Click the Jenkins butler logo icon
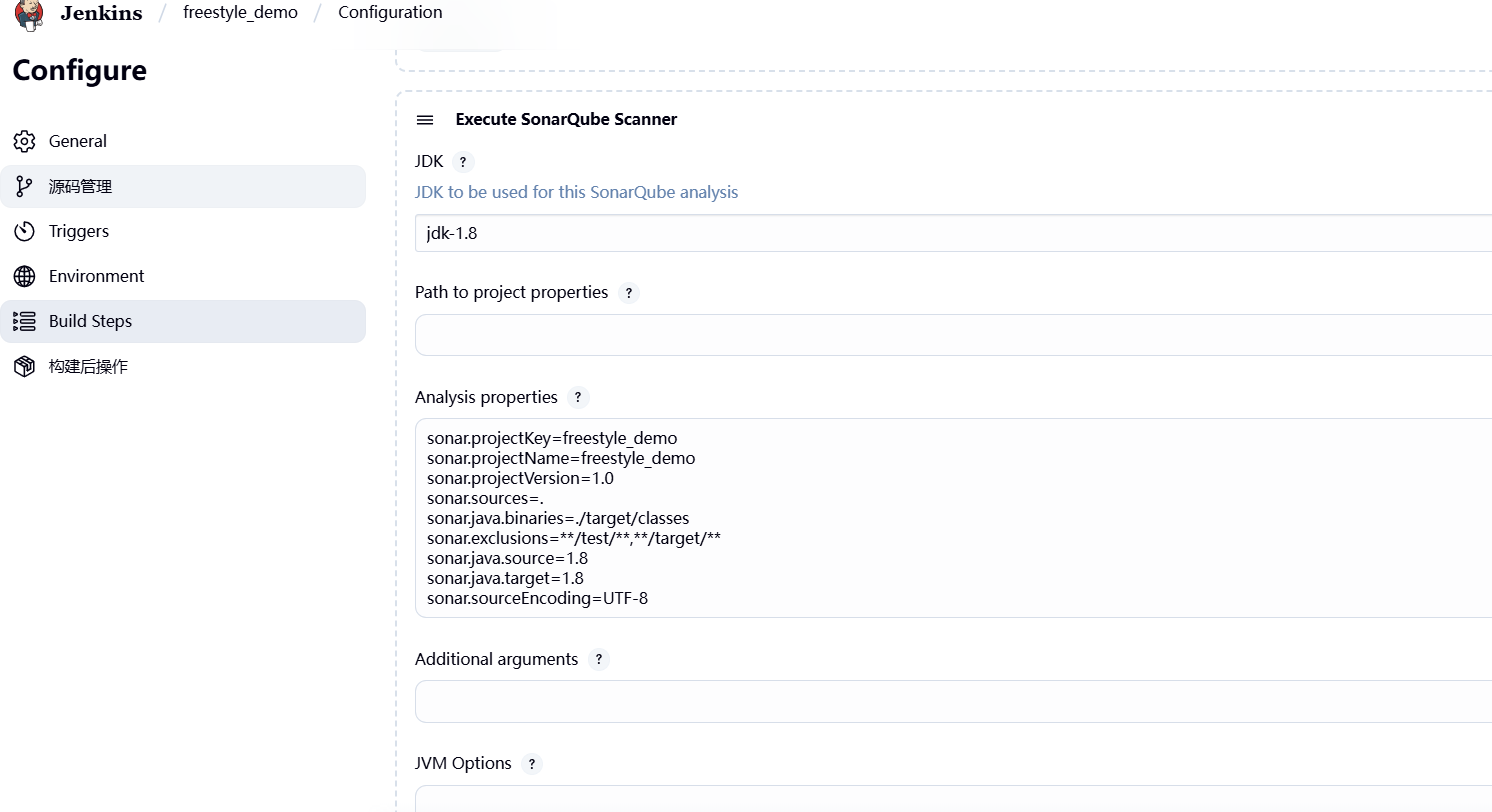The image size is (1492, 812). (x=29, y=13)
